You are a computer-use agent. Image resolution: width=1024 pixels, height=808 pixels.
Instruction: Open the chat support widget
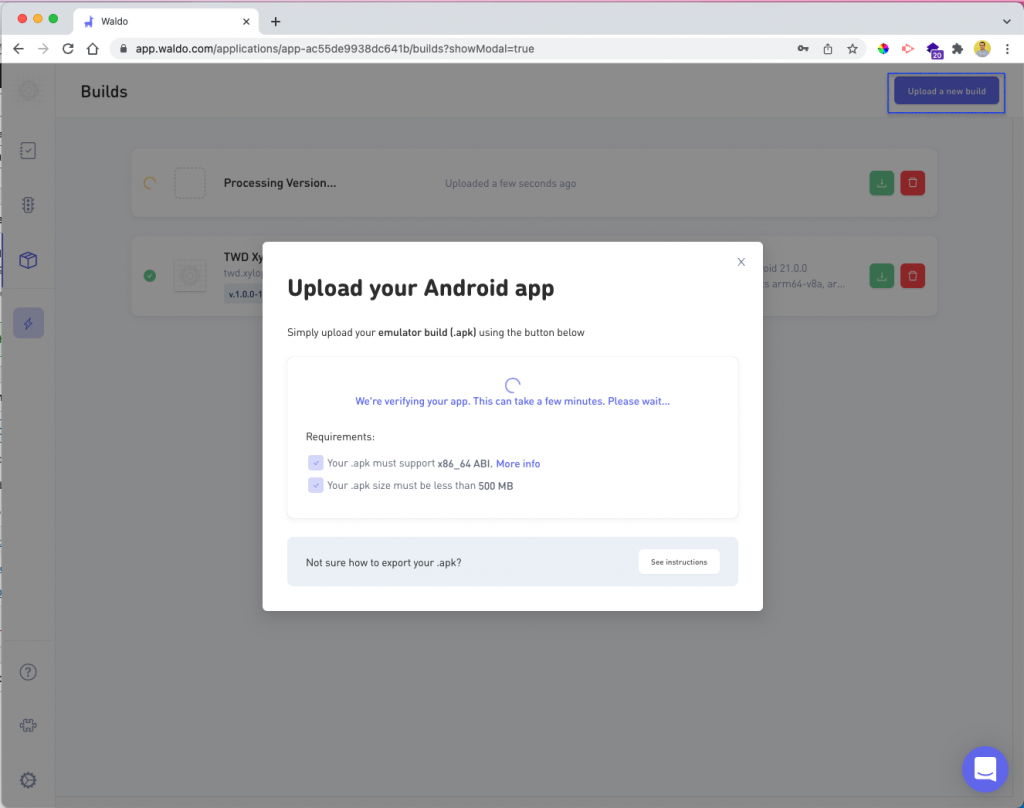(x=984, y=768)
